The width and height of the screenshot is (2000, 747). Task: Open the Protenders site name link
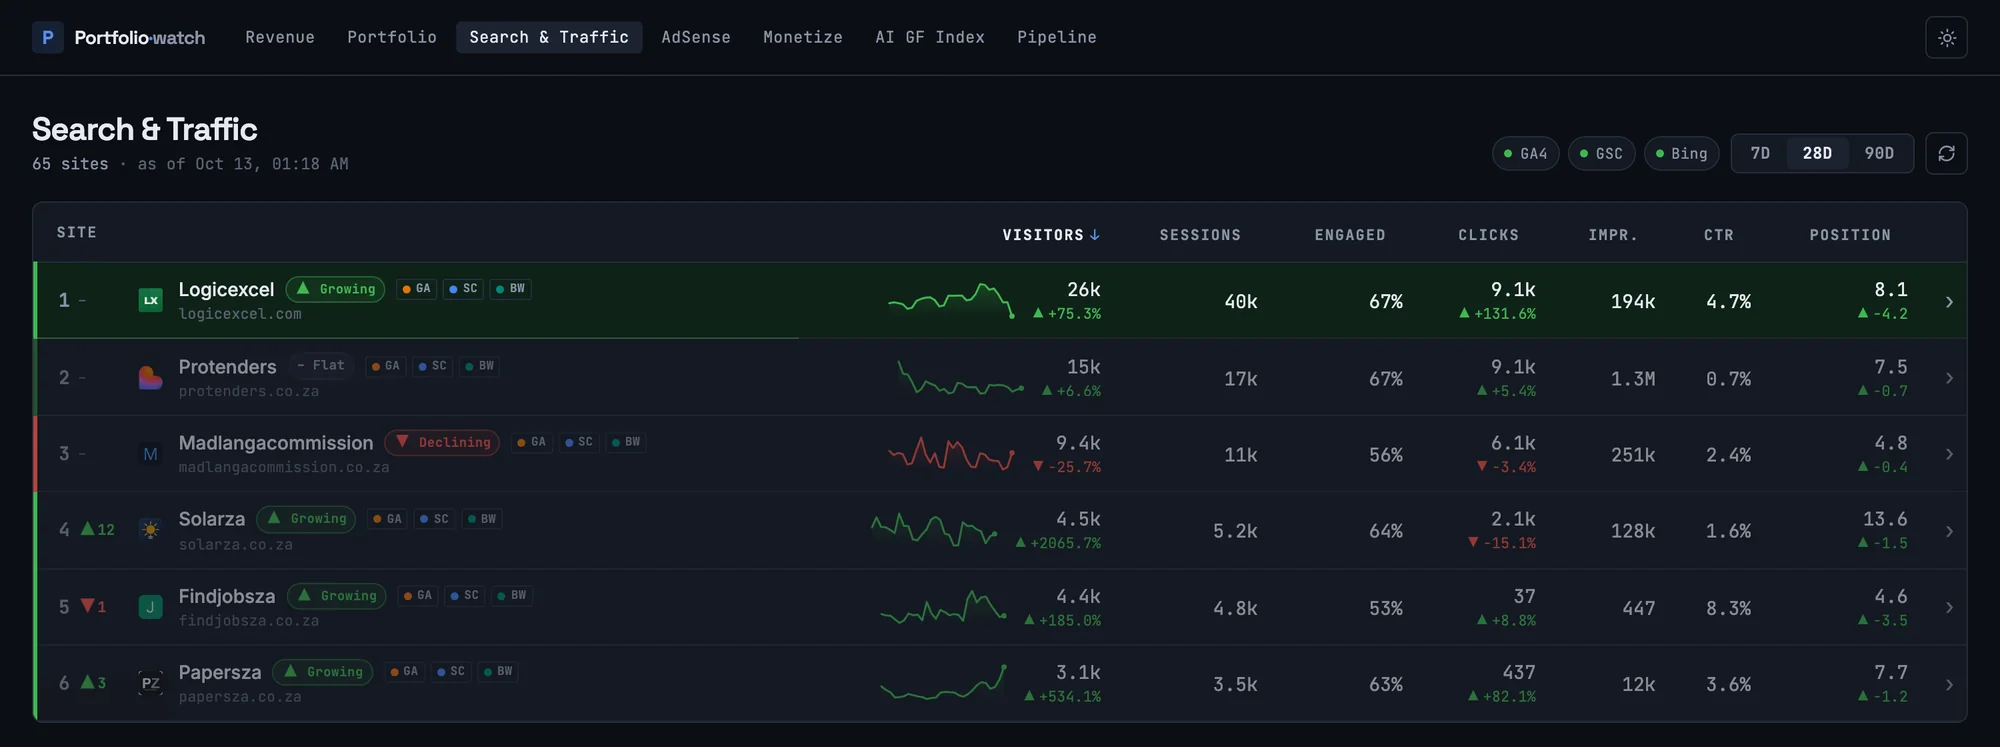pyautogui.click(x=227, y=366)
